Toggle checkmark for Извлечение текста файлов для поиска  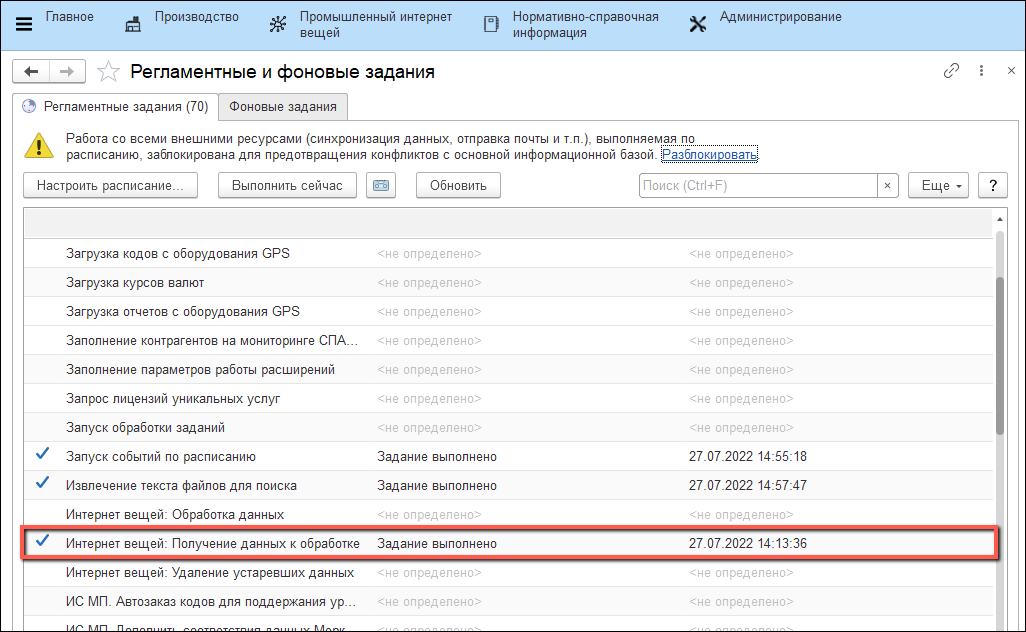pyautogui.click(x=43, y=485)
